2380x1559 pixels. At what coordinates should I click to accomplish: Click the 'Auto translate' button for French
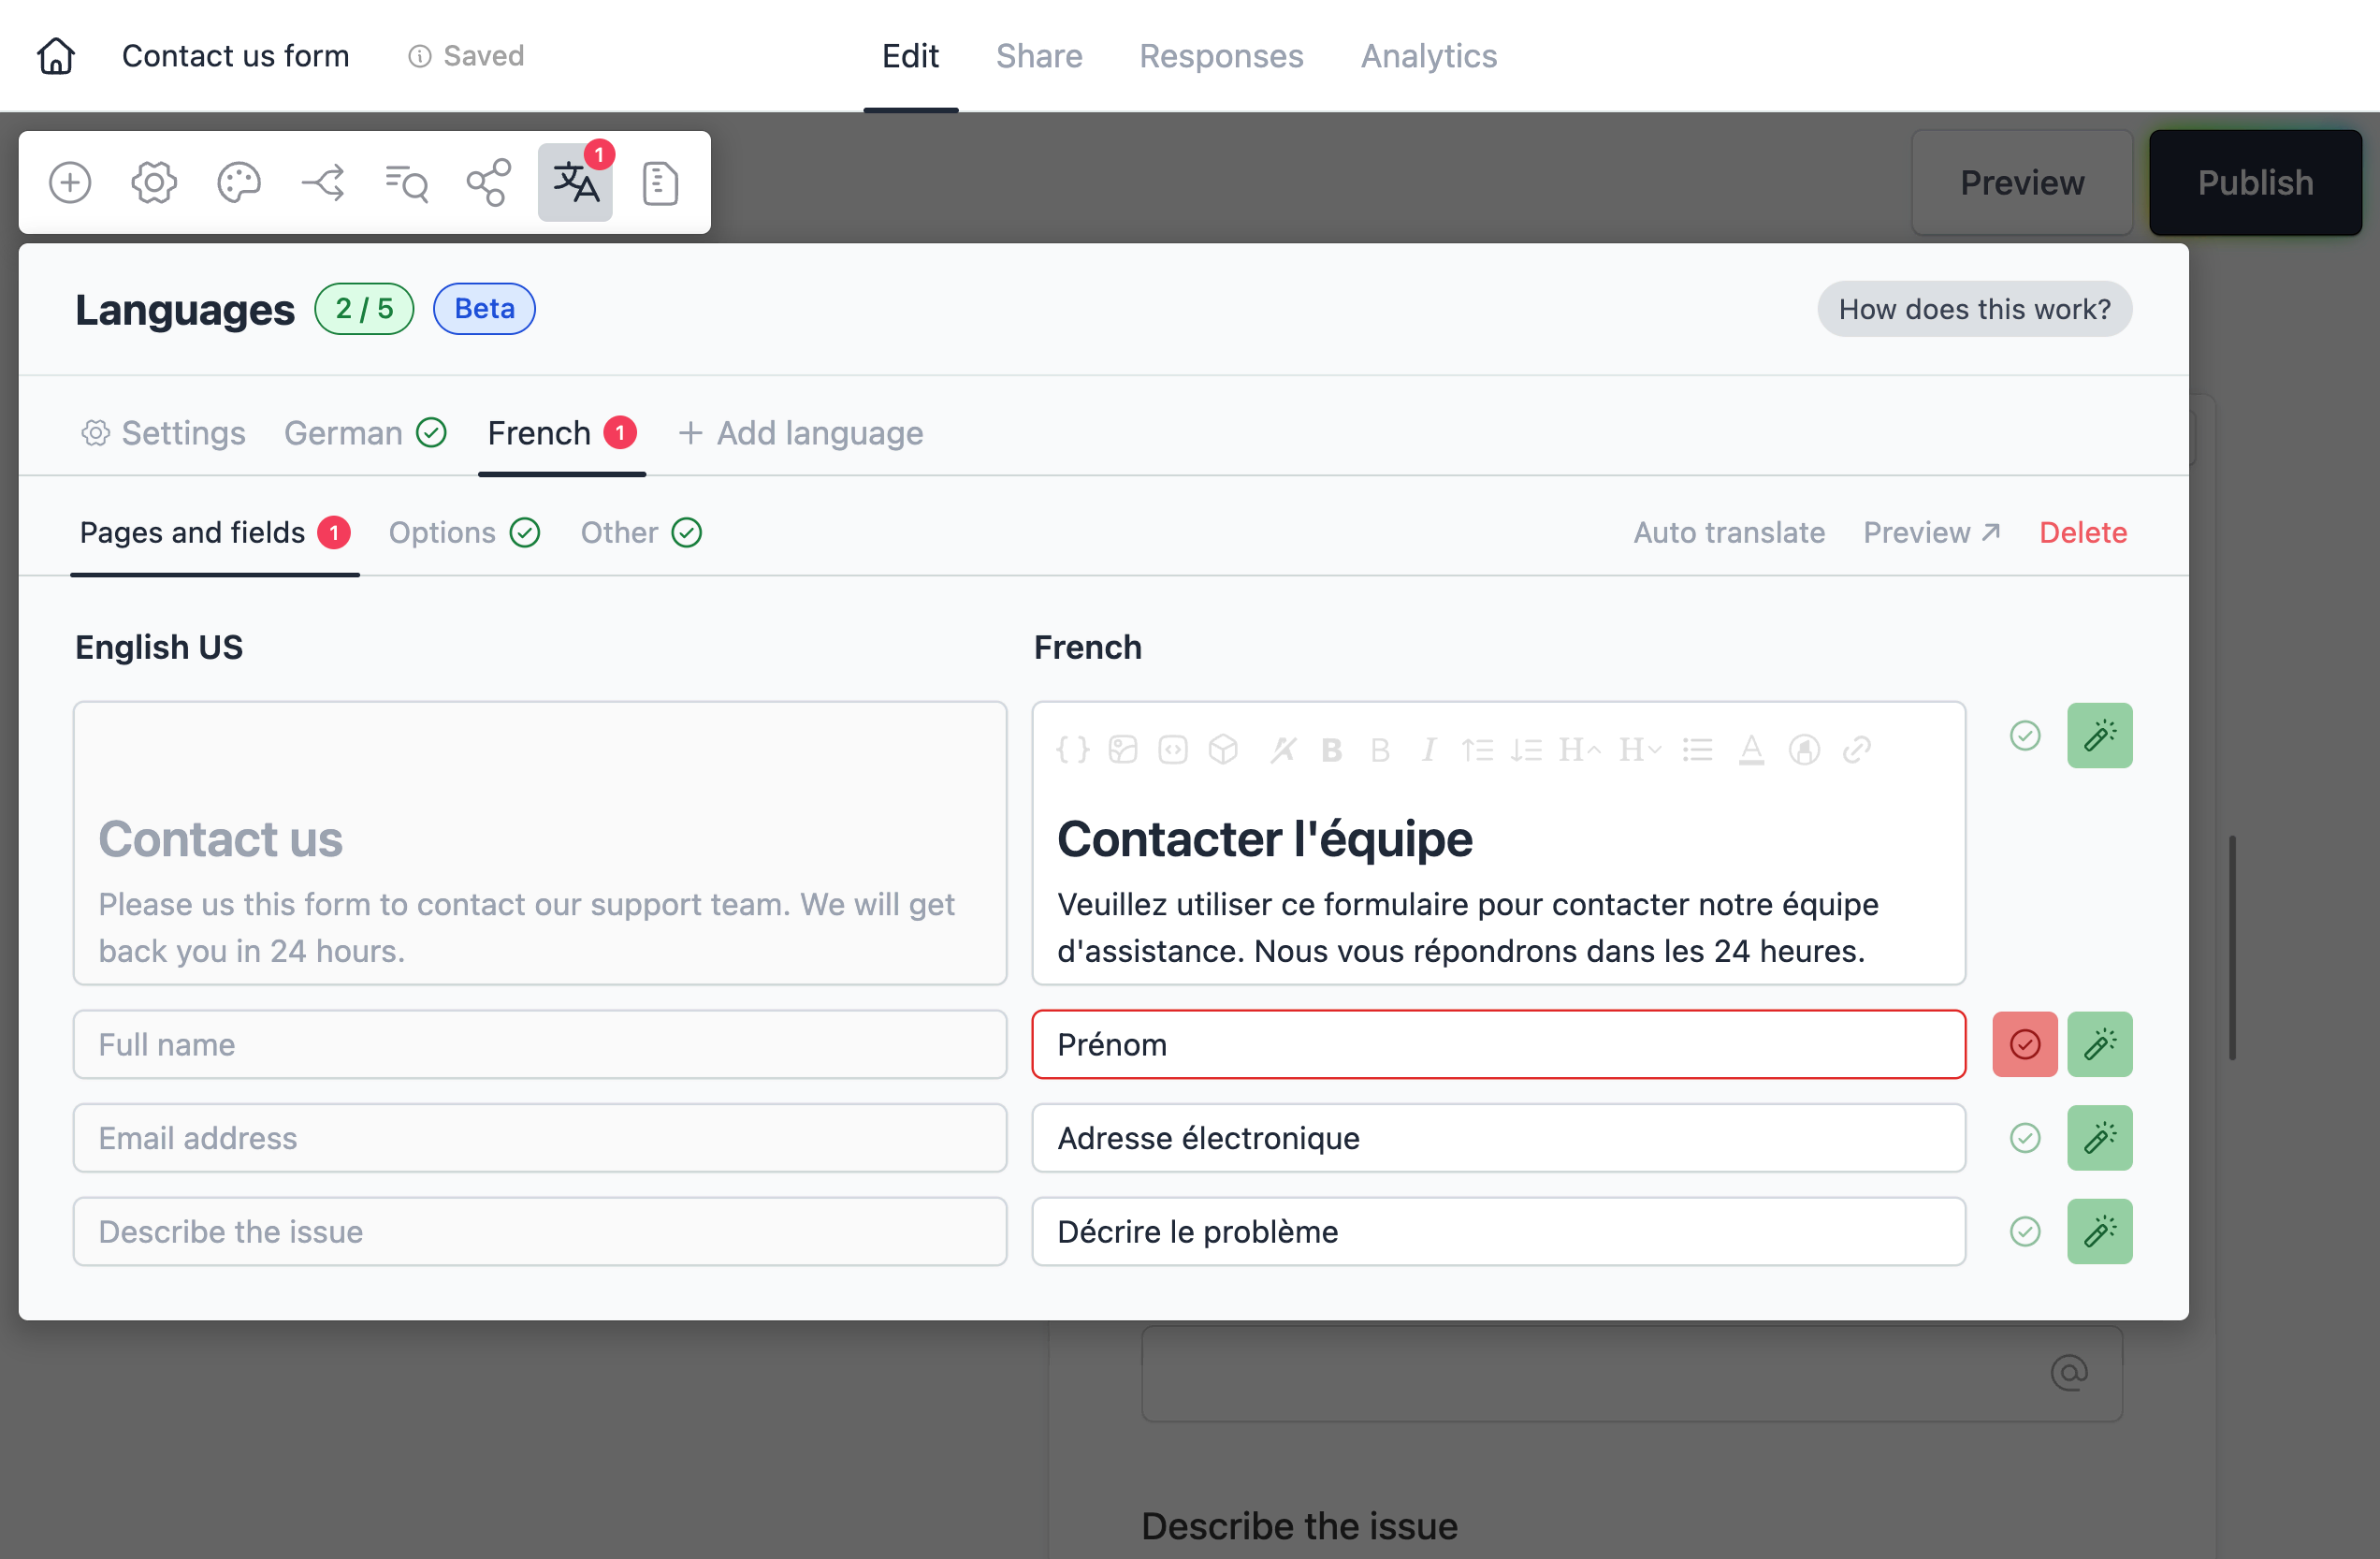(1728, 531)
